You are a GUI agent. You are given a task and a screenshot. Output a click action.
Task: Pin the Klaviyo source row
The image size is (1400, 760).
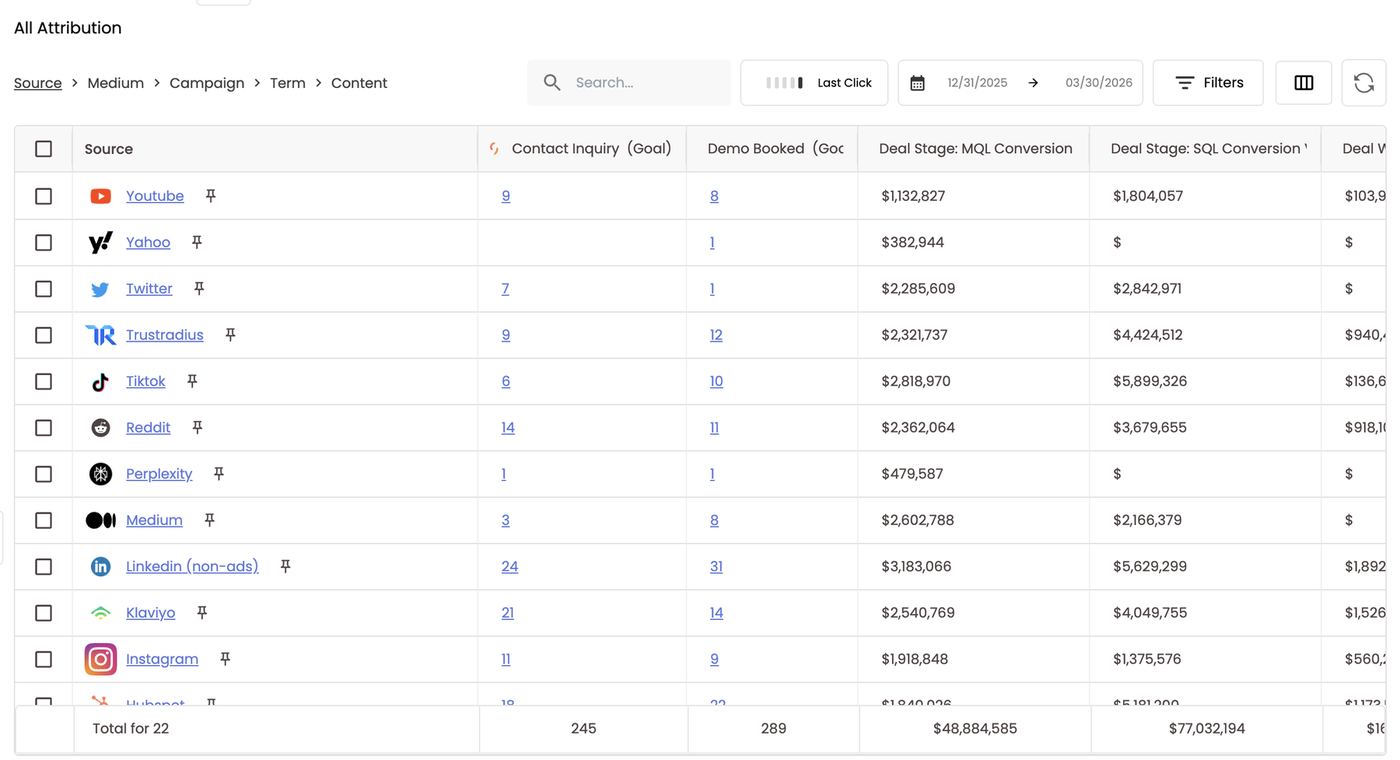(202, 613)
